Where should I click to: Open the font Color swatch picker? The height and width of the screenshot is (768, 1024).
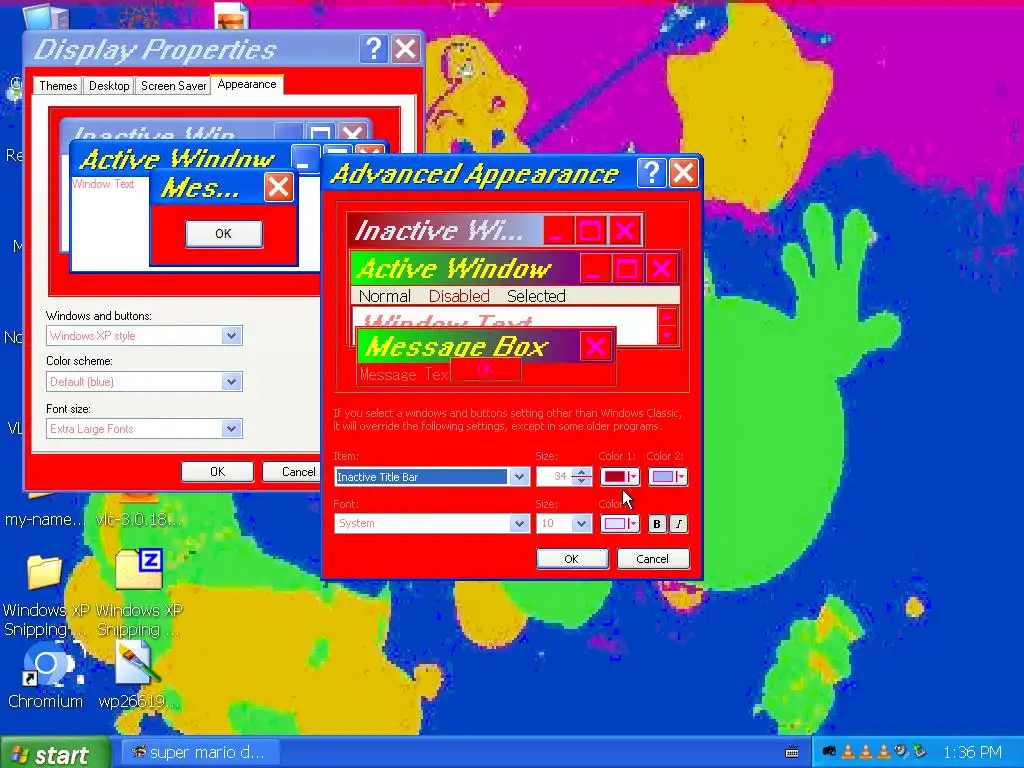(x=620, y=524)
